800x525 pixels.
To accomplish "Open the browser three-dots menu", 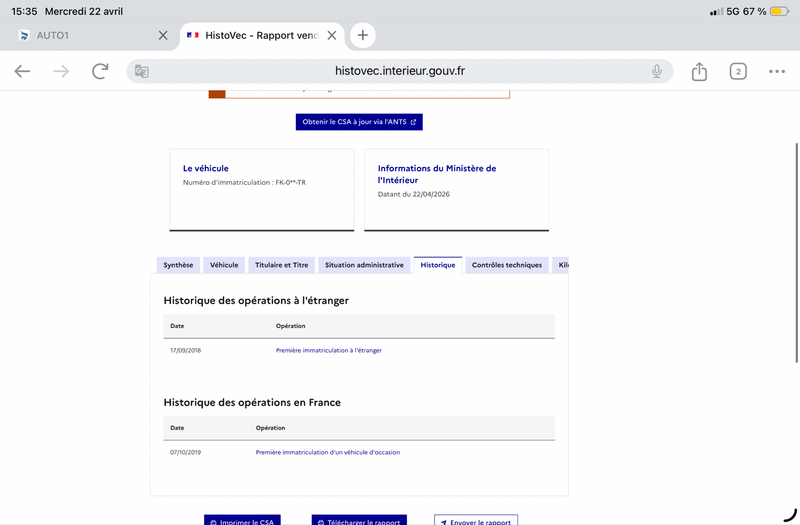I will pos(777,71).
